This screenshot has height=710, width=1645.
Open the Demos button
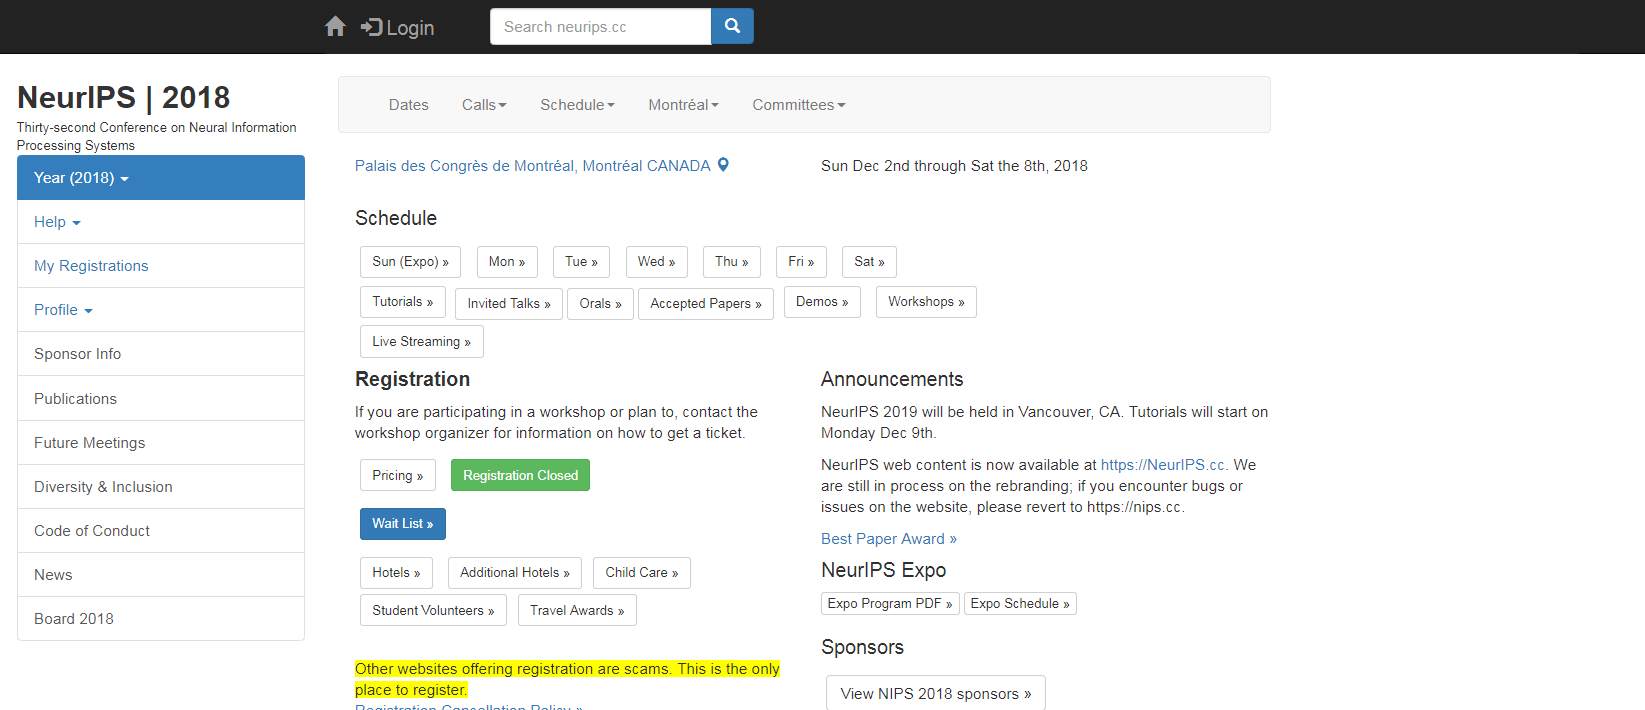point(822,302)
